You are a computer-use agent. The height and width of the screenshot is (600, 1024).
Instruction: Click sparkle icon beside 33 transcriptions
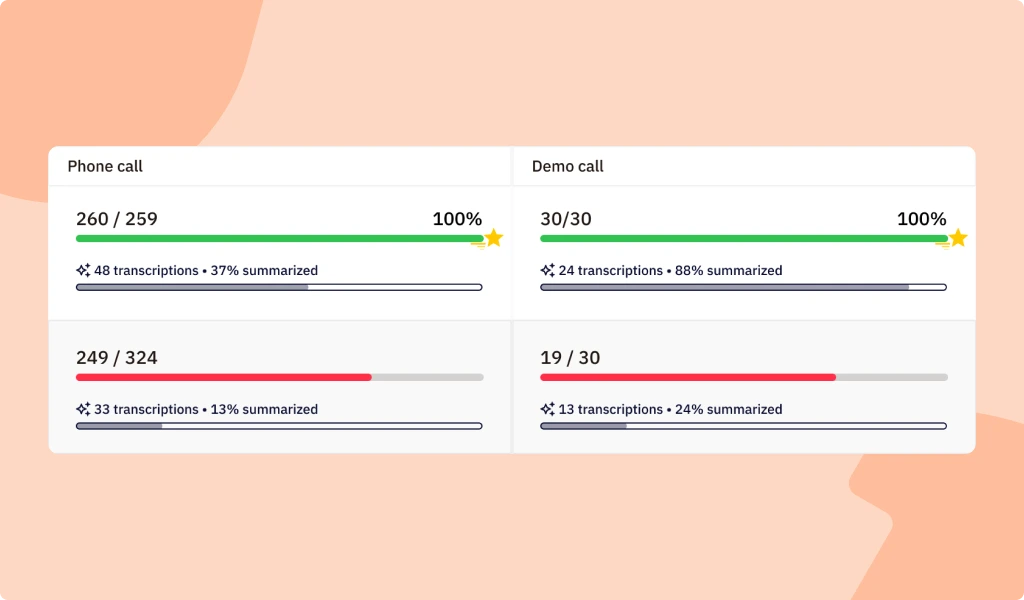83,409
